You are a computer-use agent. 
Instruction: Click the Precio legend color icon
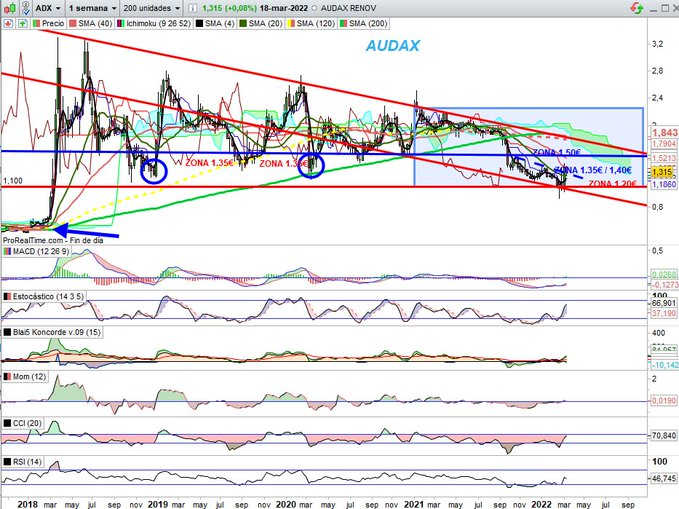(x=36, y=23)
